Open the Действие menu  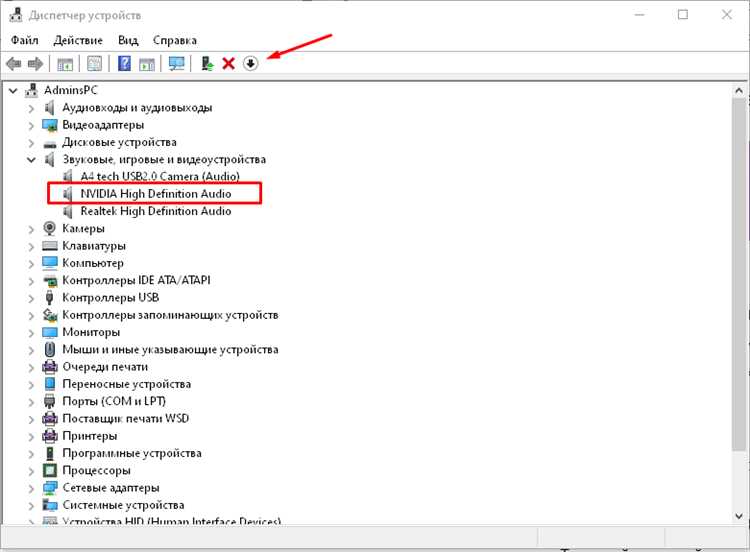point(78,40)
